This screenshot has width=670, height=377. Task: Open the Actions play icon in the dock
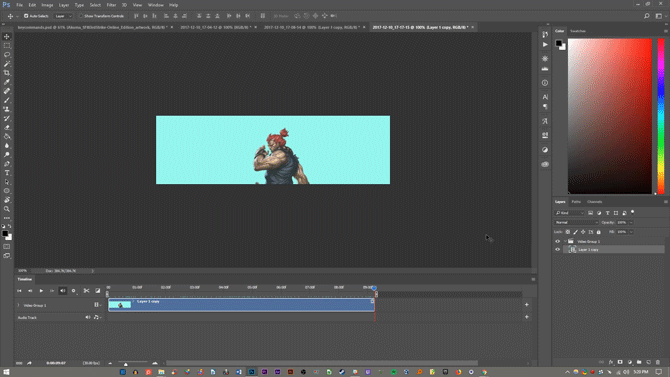pyautogui.click(x=545, y=44)
